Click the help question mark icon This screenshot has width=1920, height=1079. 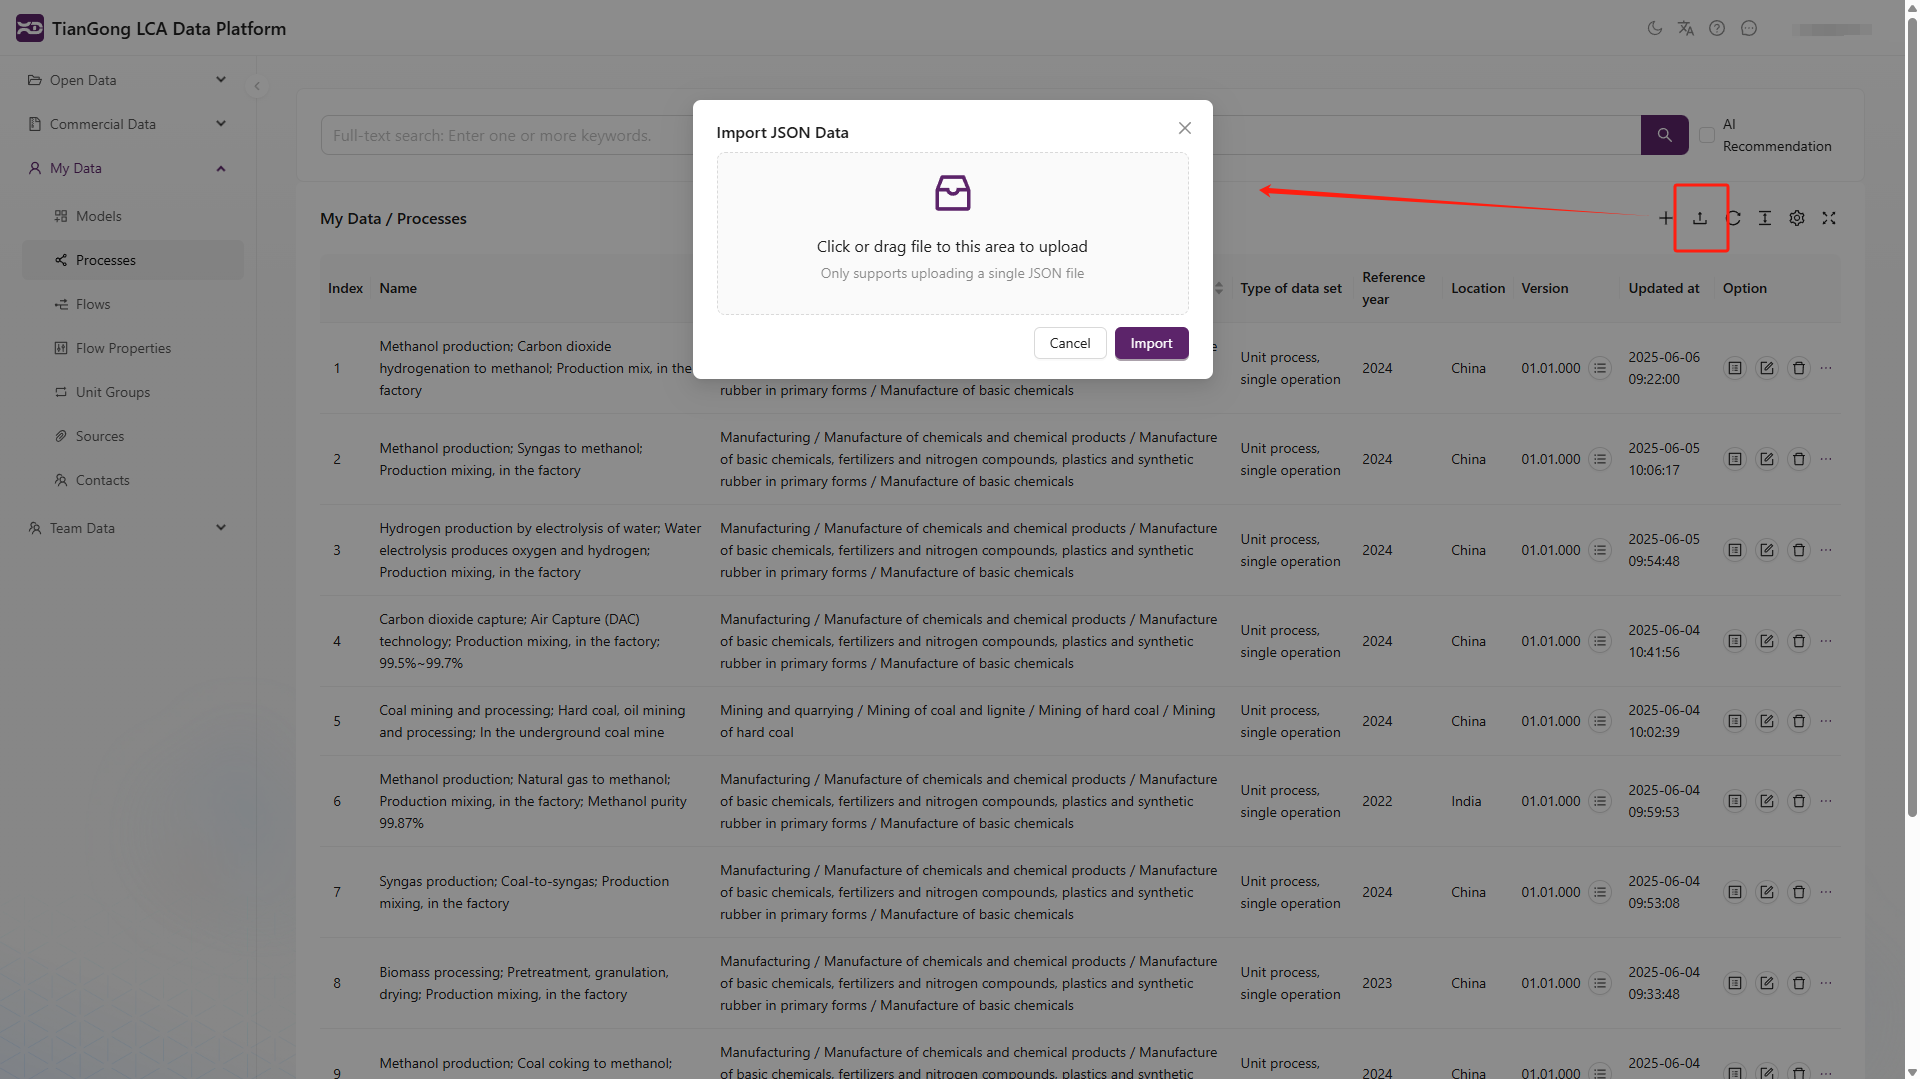pos(1717,28)
